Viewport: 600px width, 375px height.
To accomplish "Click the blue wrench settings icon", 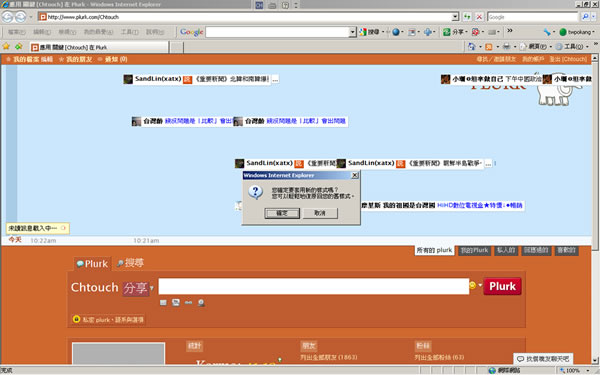I will [x=547, y=32].
